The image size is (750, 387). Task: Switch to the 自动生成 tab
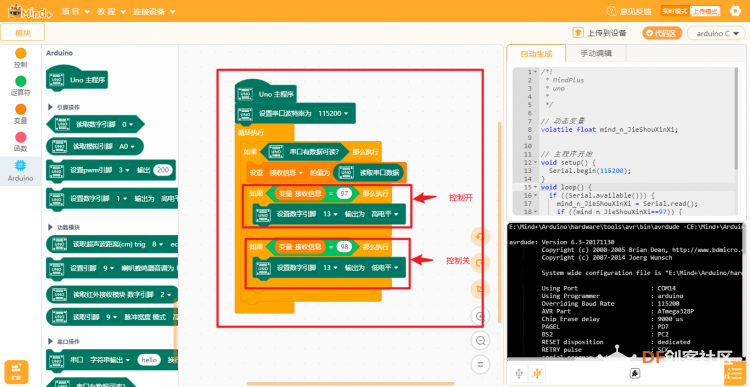(x=536, y=53)
